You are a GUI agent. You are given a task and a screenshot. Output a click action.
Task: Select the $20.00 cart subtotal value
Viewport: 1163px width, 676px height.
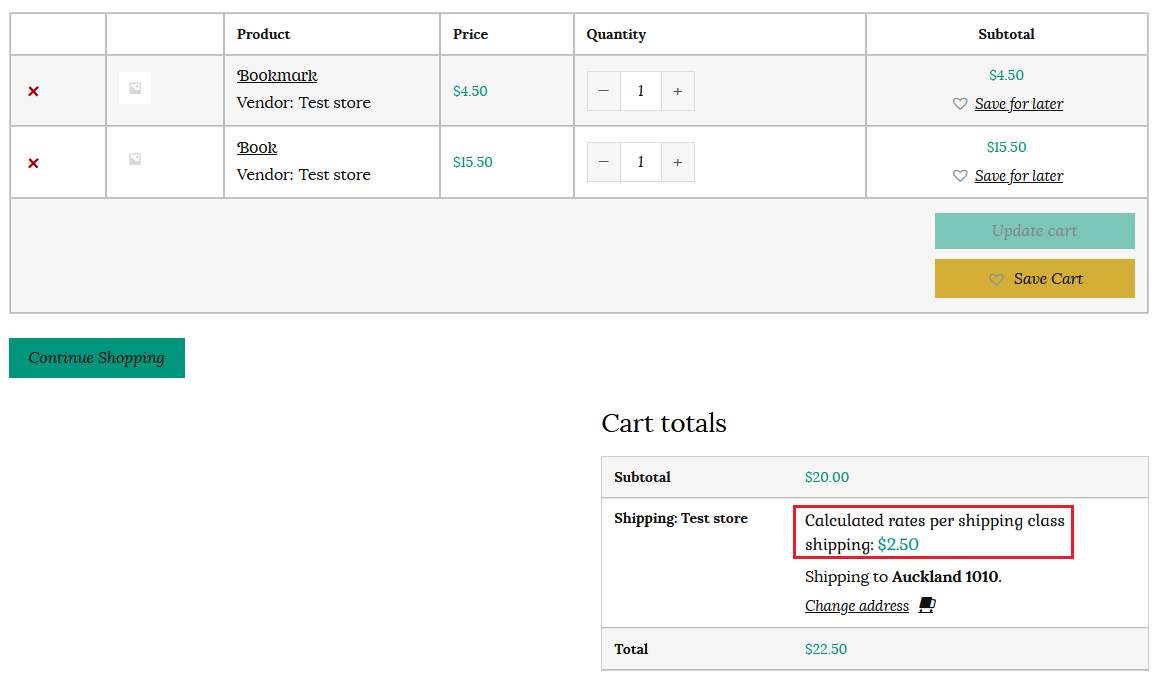(x=827, y=477)
